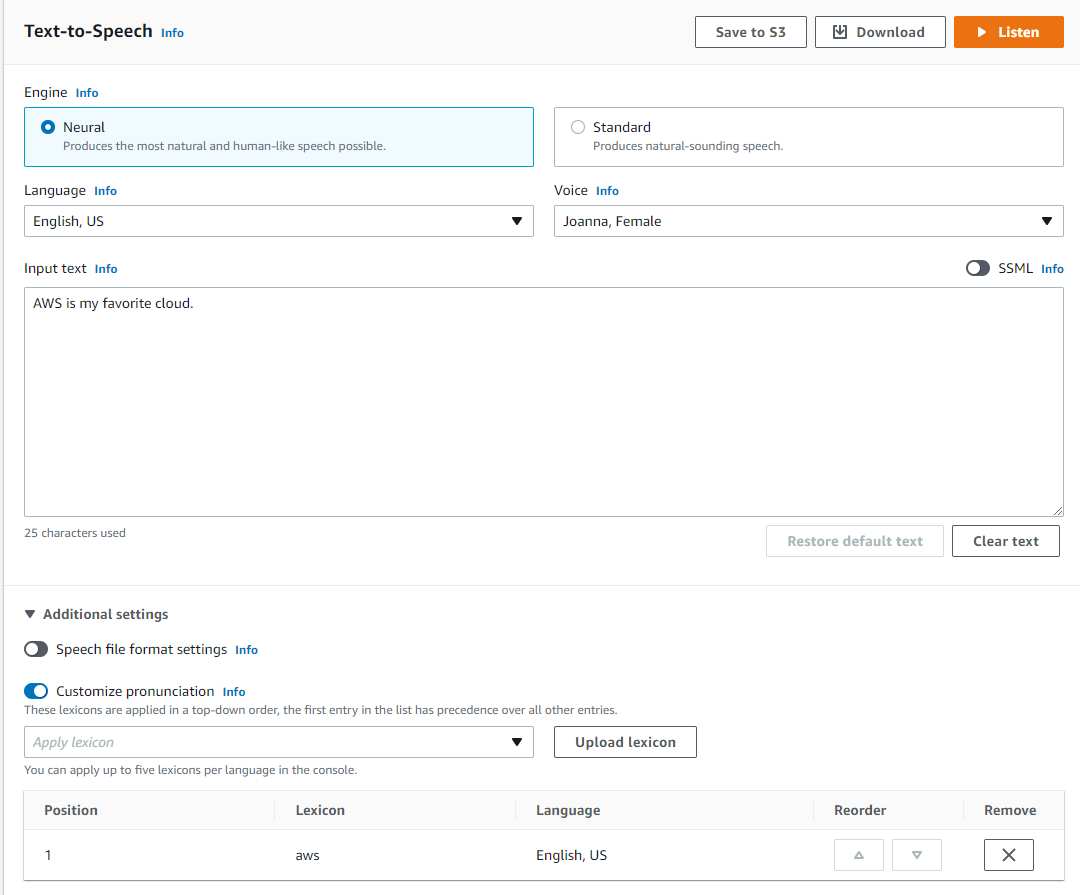Click the Language column header in table

click(568, 810)
